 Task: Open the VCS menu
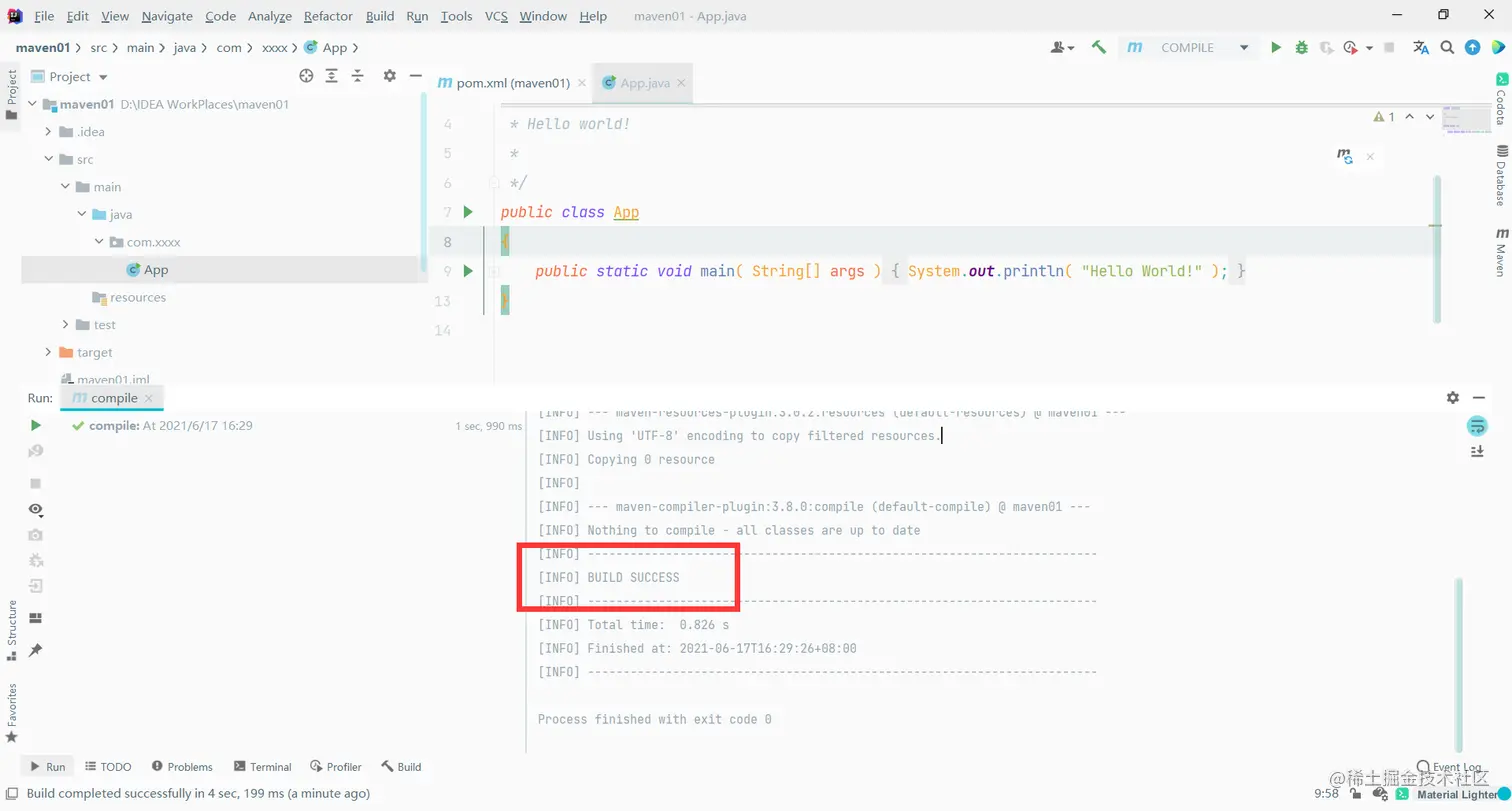[496, 16]
